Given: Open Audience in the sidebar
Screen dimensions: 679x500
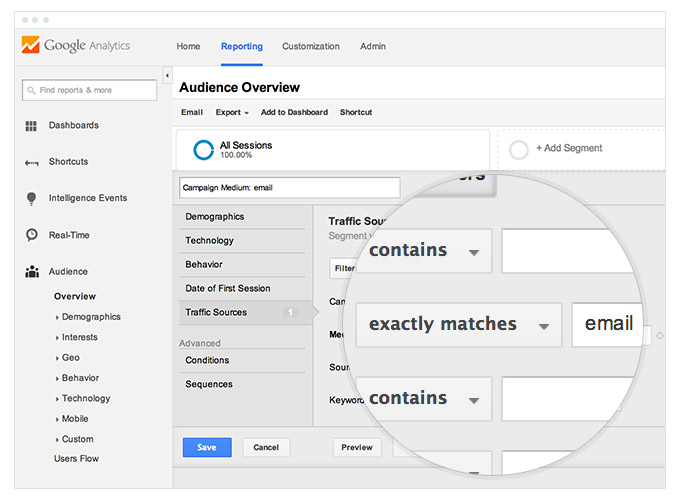Looking at the screenshot, I should point(68,271).
